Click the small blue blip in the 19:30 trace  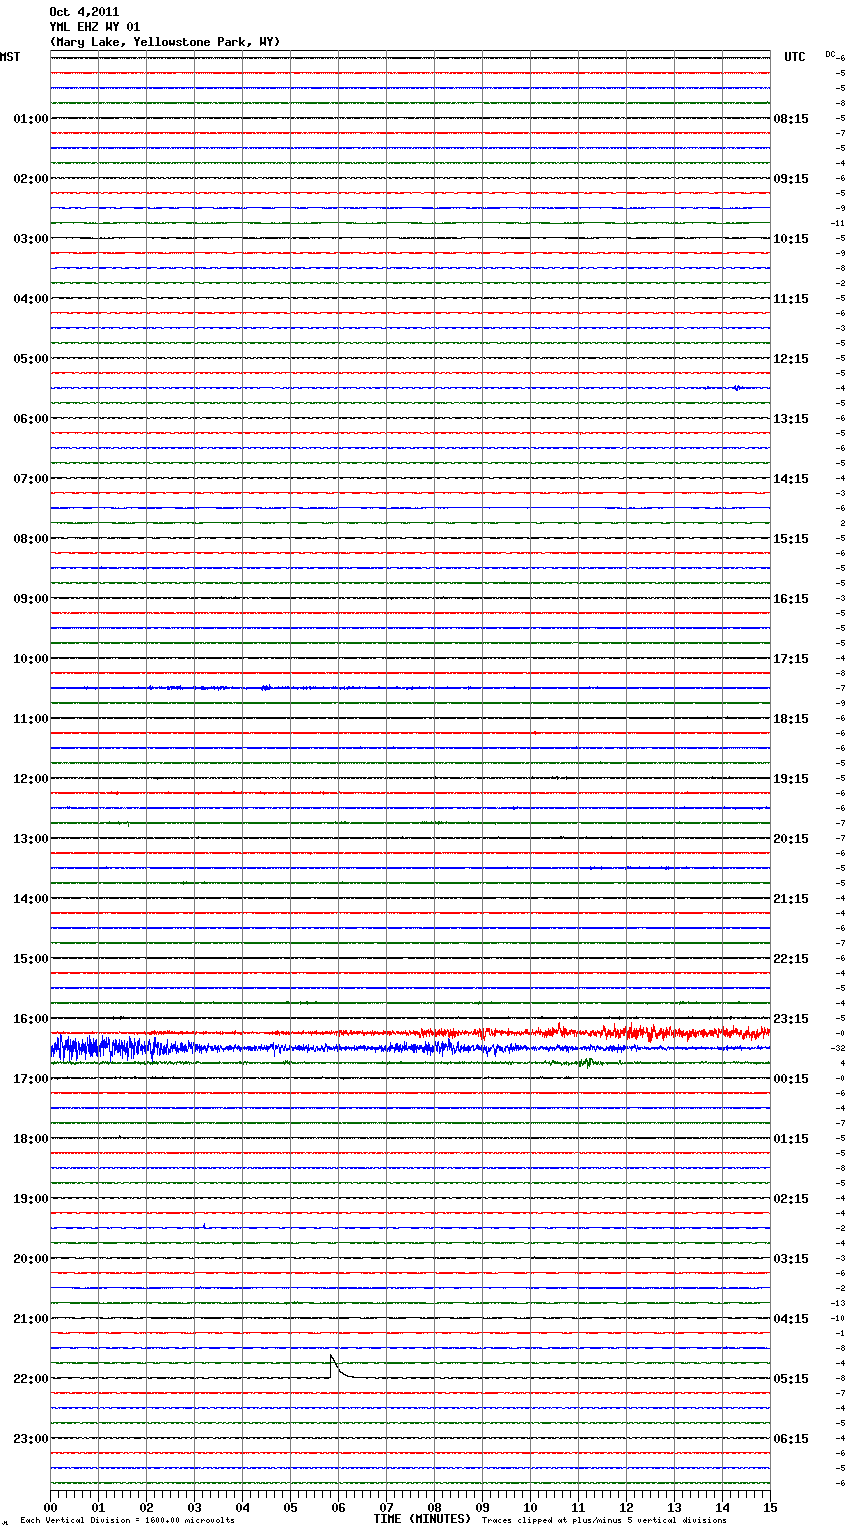(204, 1226)
